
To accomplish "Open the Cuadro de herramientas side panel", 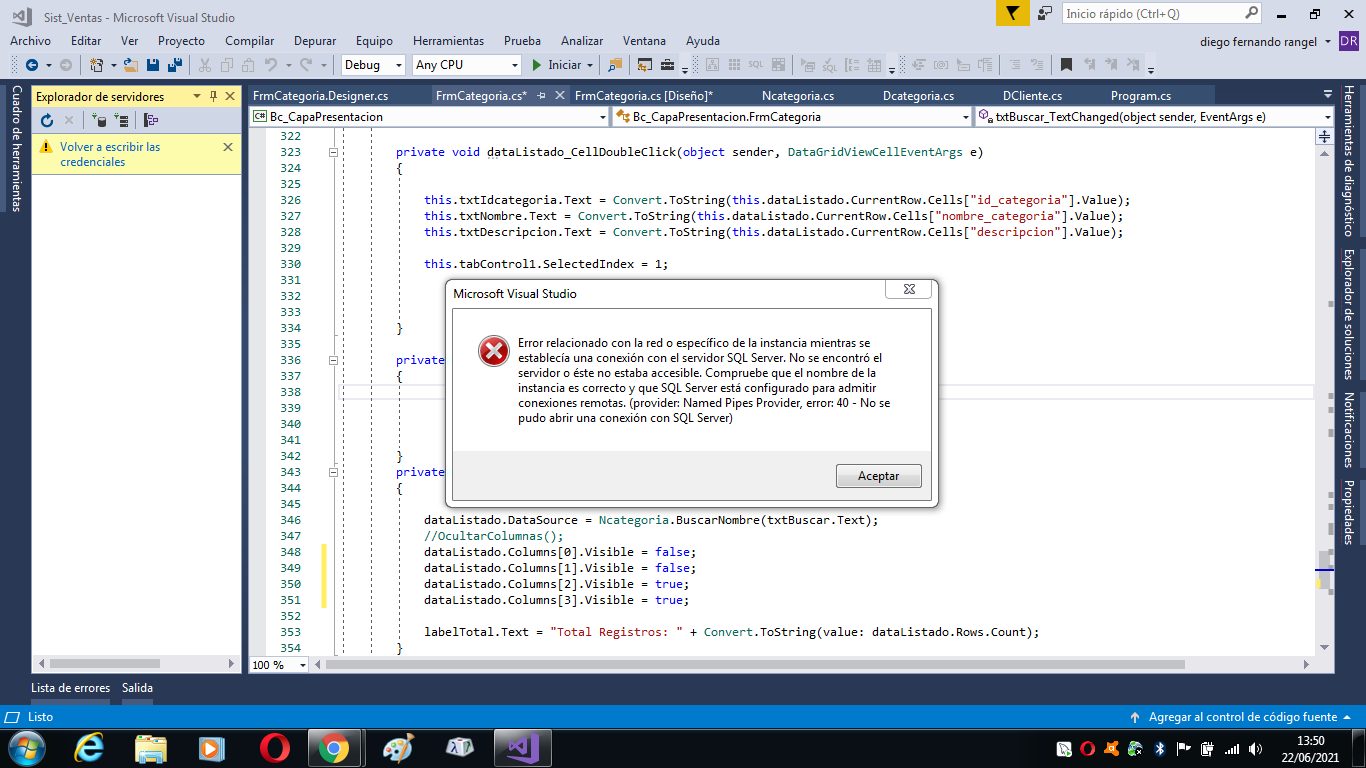I will [x=16, y=148].
